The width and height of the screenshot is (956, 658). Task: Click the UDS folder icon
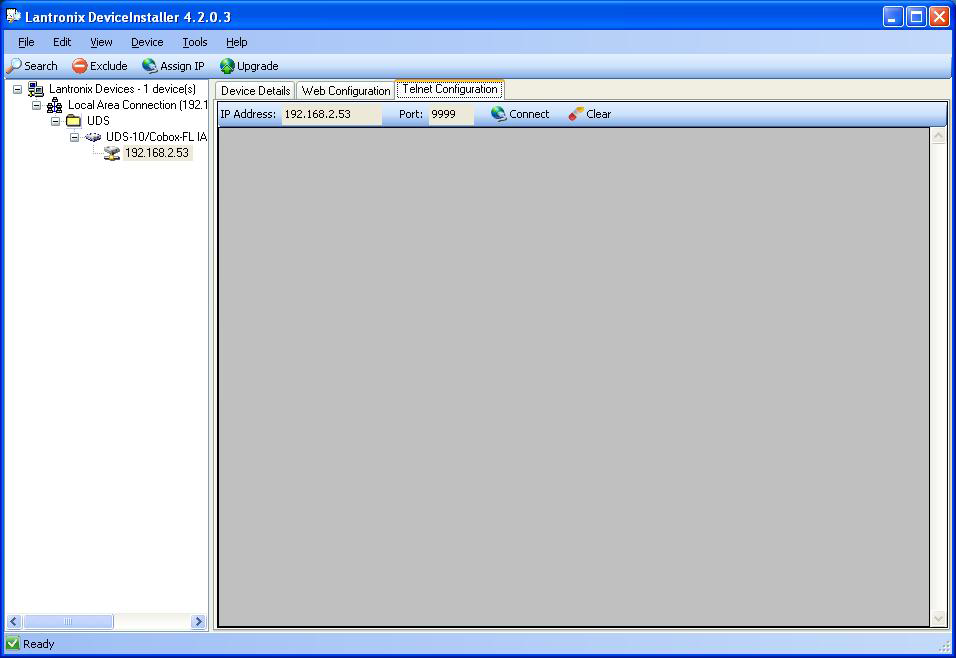point(74,121)
